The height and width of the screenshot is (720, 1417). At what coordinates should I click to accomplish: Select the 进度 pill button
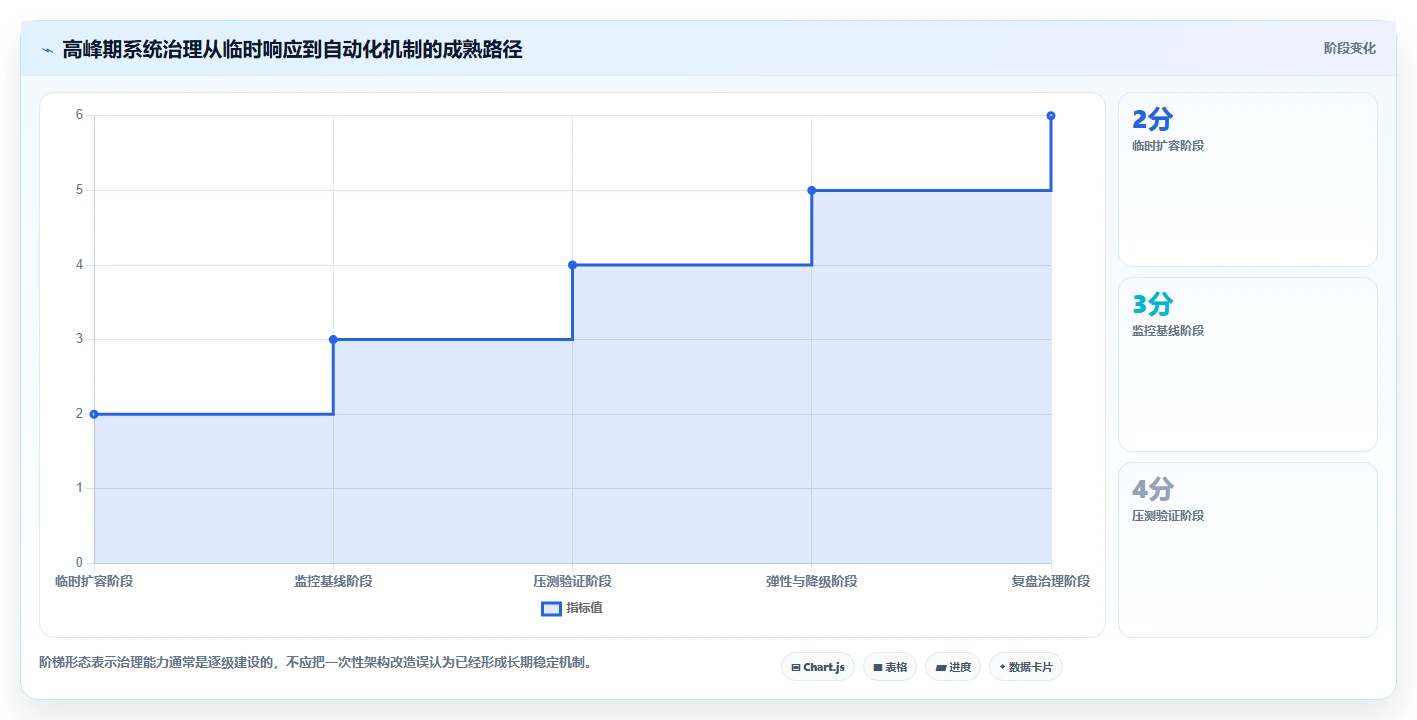click(953, 667)
